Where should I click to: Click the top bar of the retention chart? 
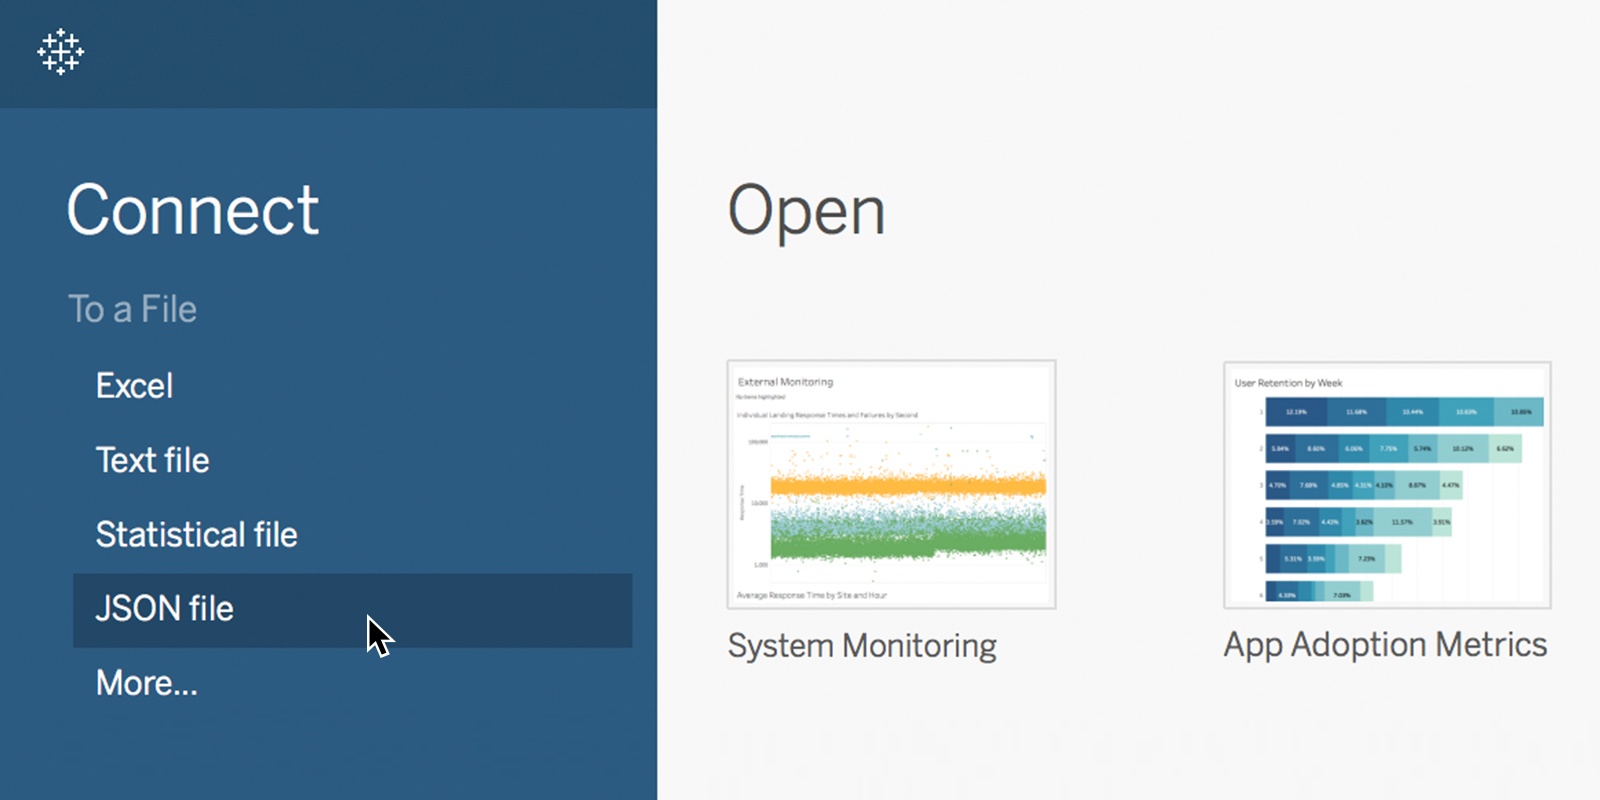click(x=1404, y=412)
